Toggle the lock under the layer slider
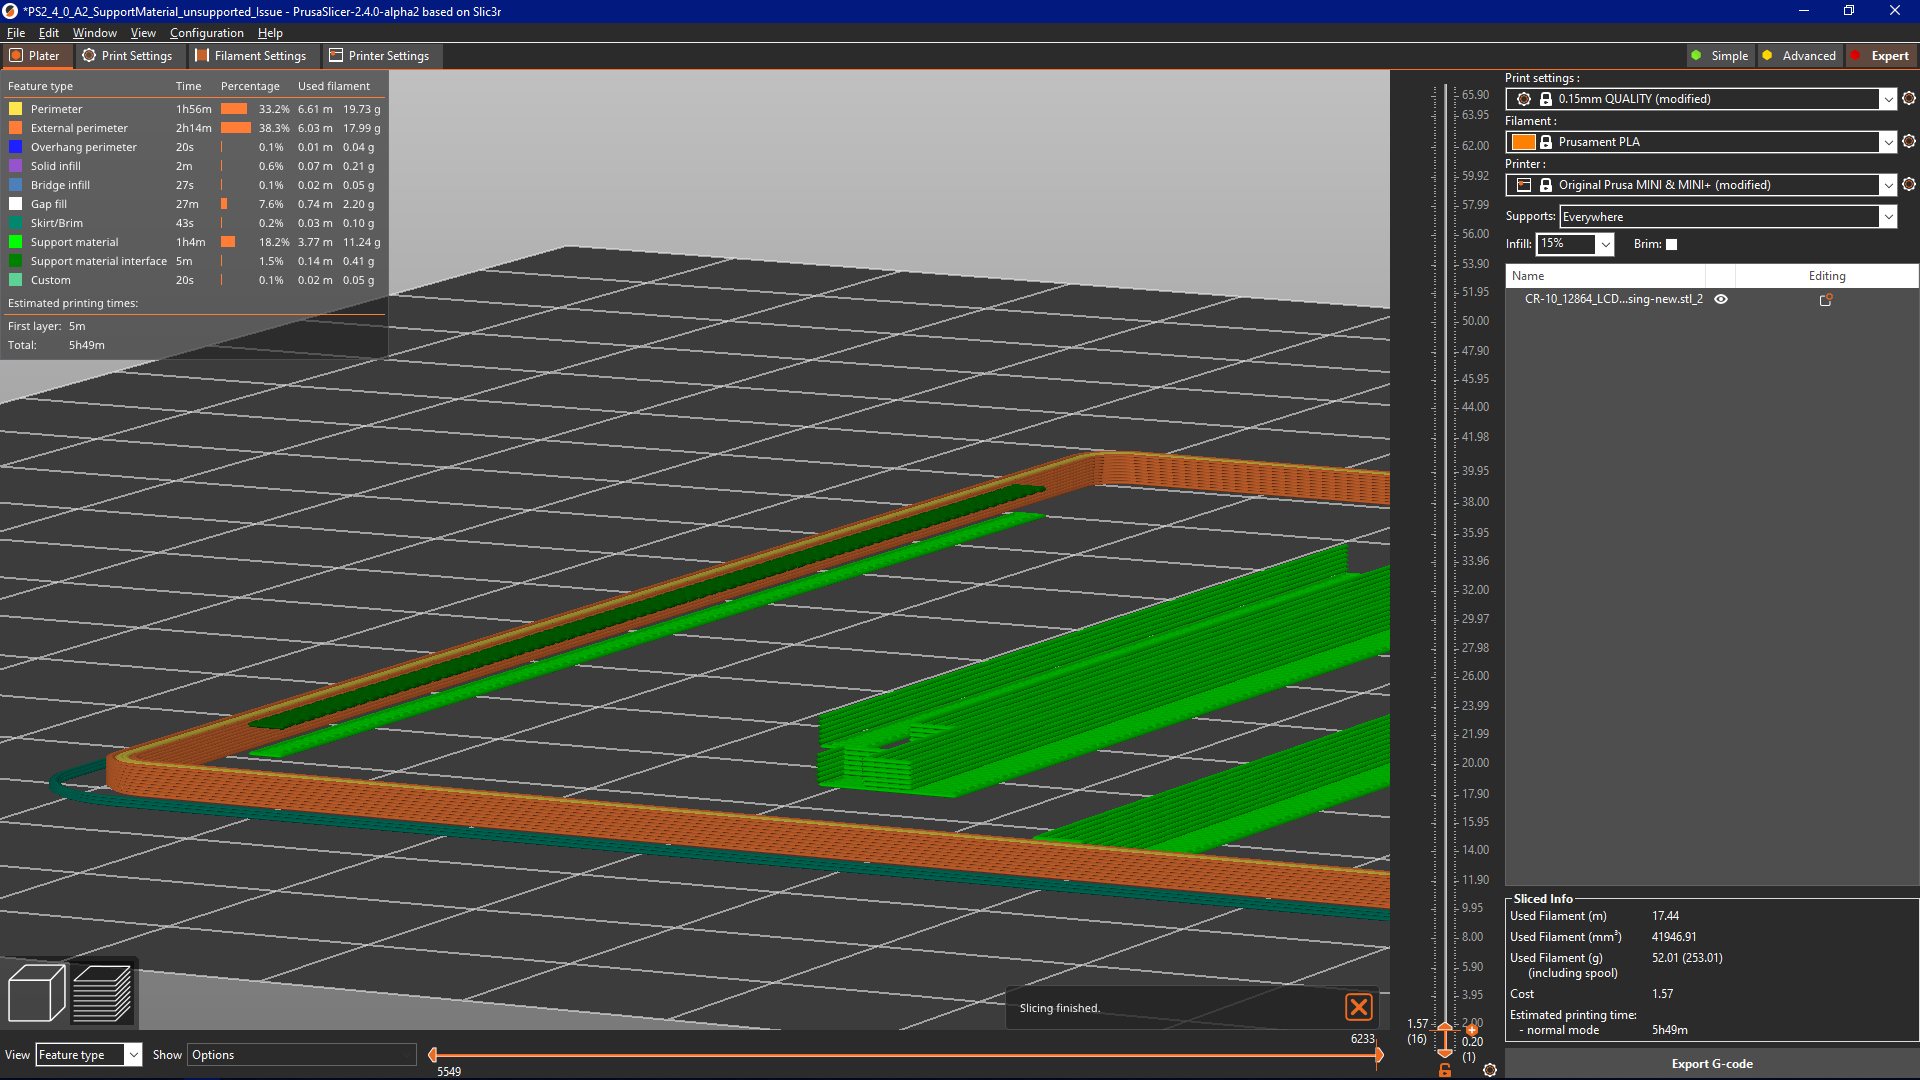 tap(1445, 1070)
